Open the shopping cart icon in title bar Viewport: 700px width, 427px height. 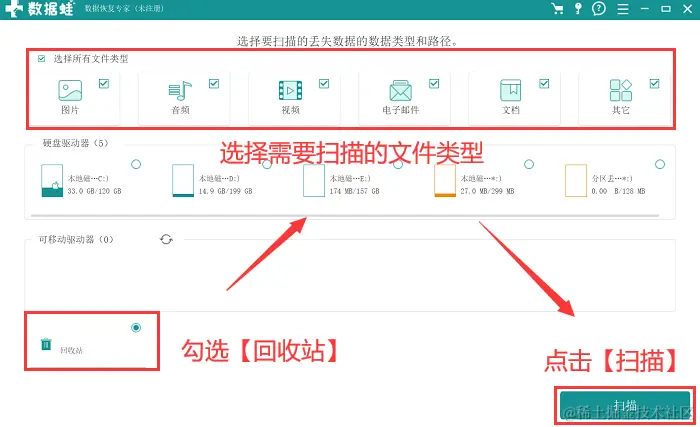[557, 8]
